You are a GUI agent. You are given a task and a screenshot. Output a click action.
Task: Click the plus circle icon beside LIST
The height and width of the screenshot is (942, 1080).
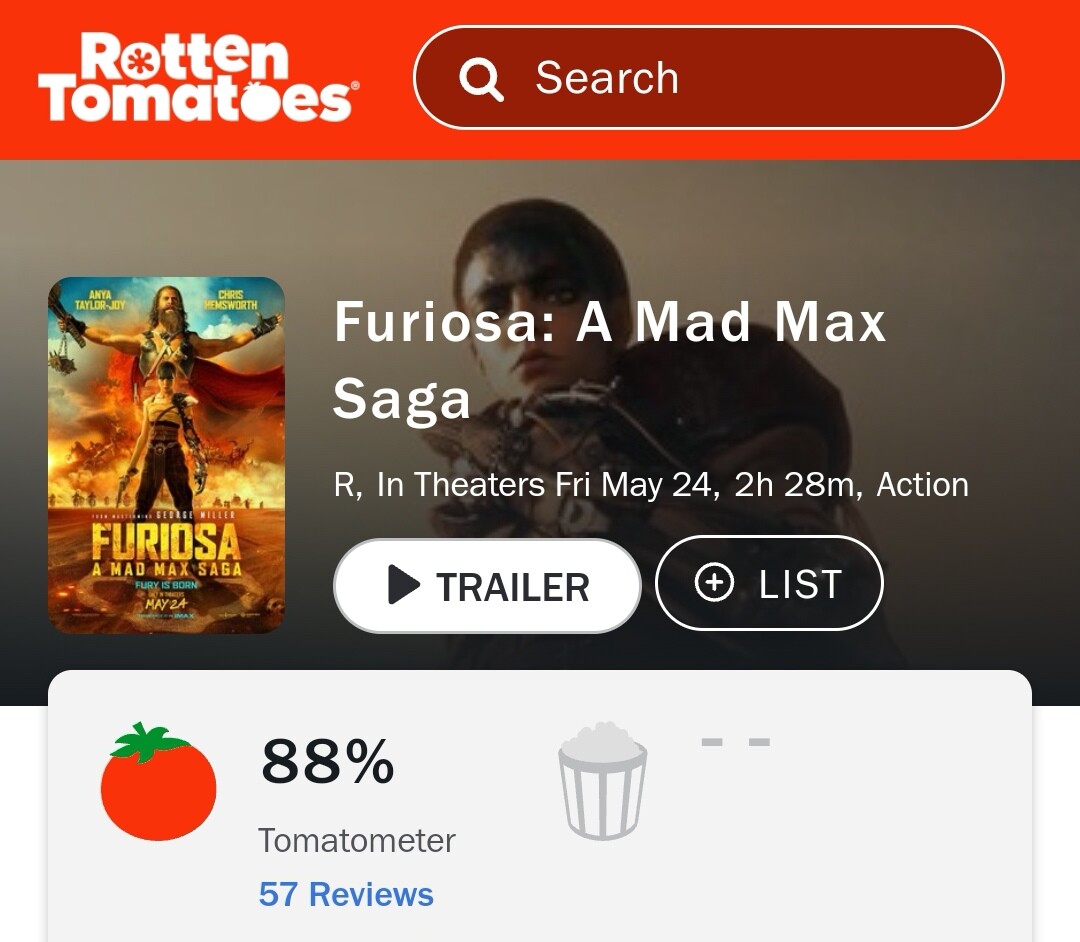[714, 584]
